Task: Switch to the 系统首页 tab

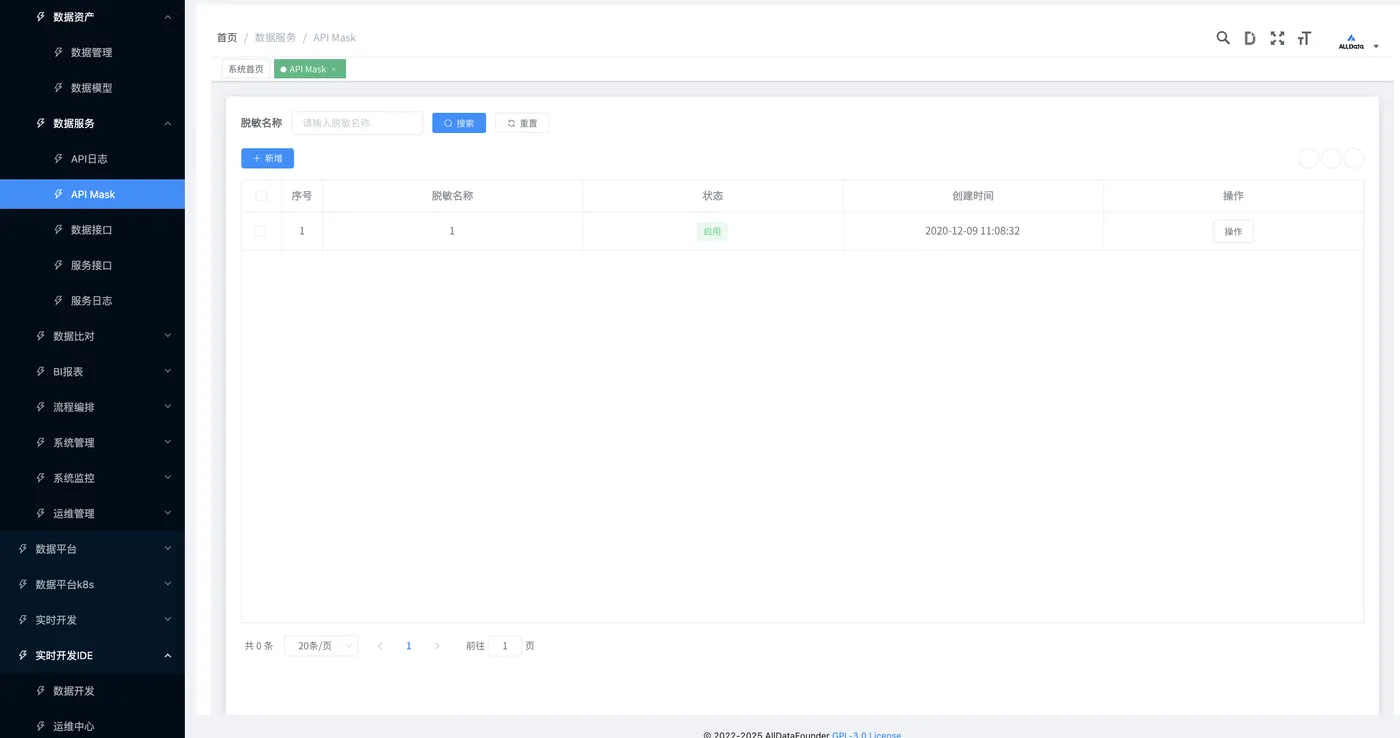Action: [246, 69]
